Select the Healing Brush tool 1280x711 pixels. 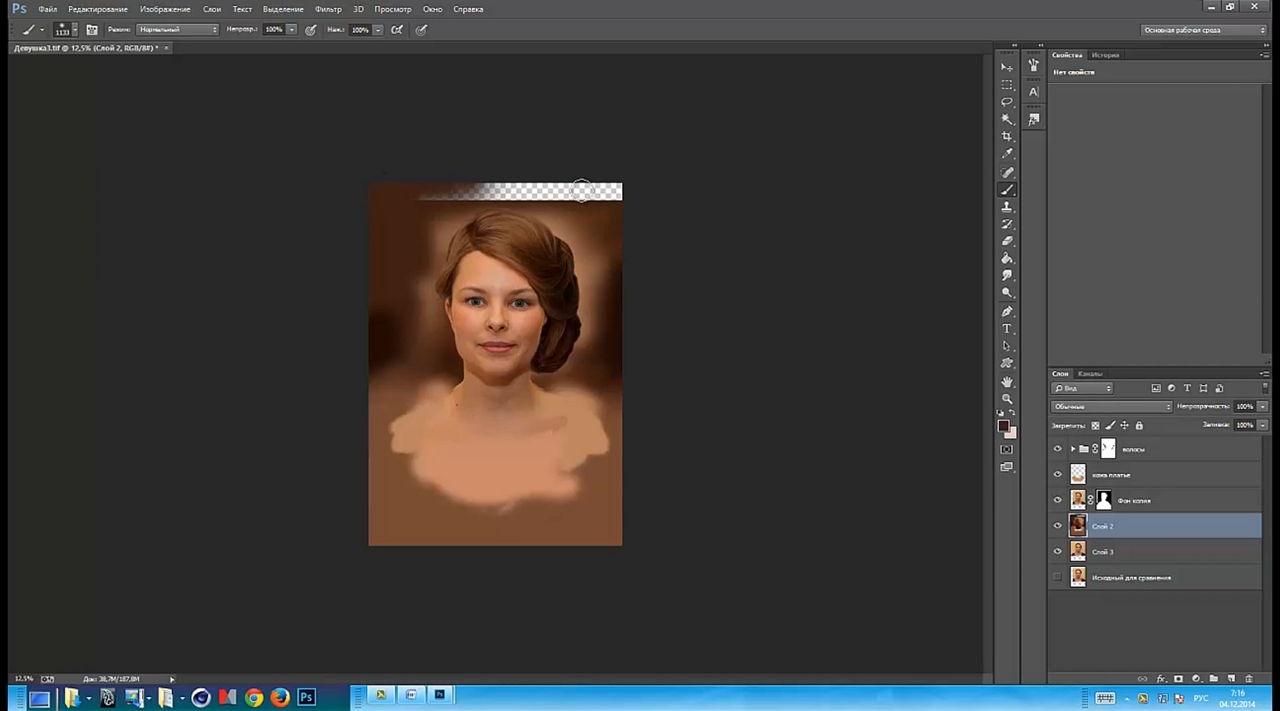point(1007,173)
